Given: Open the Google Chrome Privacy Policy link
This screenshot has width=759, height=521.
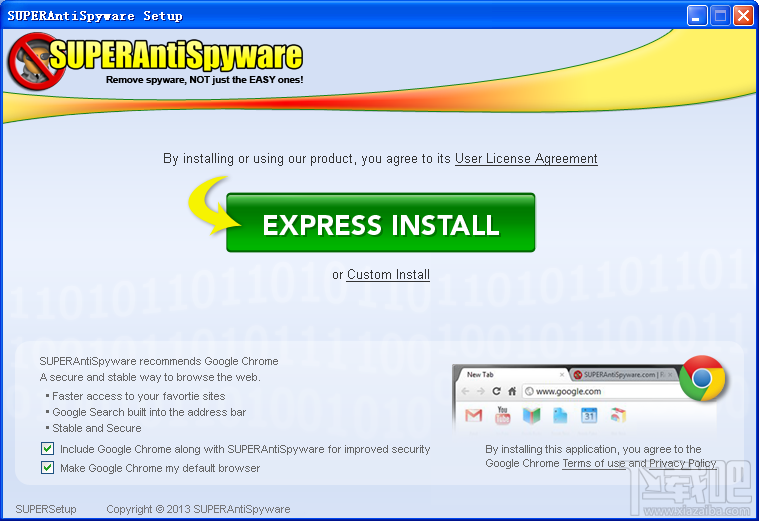Looking at the screenshot, I should tap(683, 463).
